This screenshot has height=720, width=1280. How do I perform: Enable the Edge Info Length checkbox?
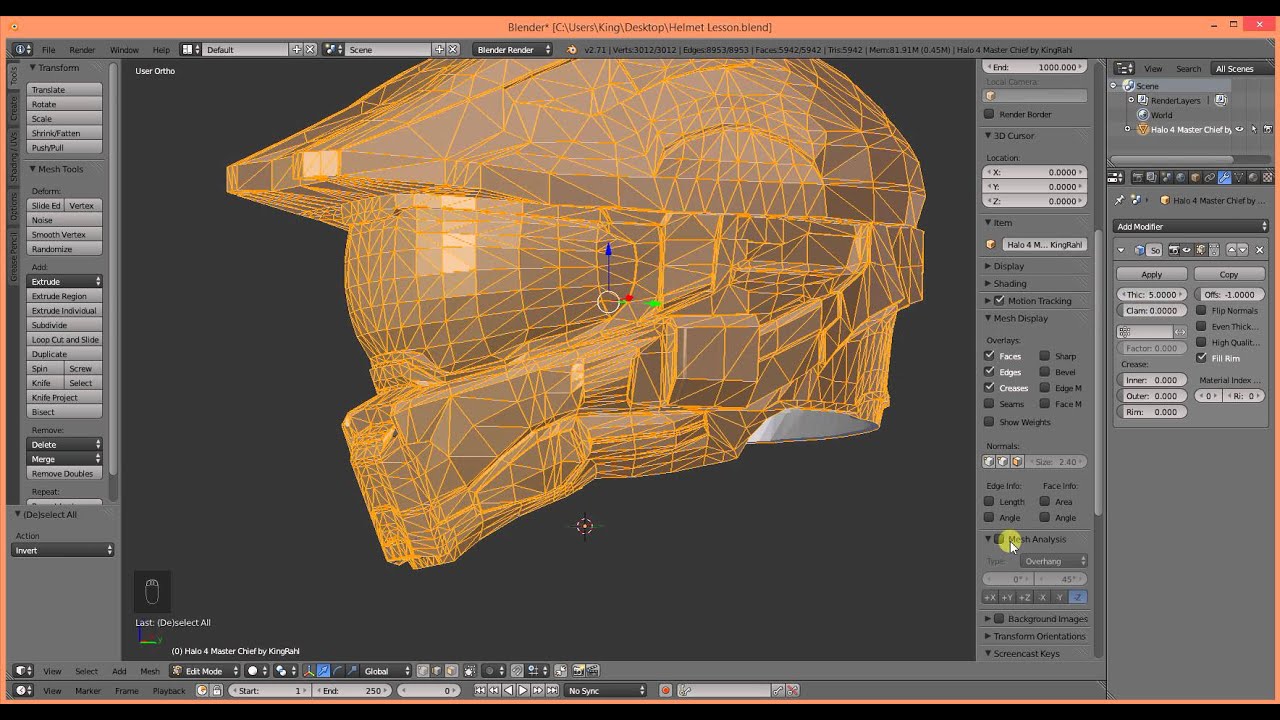click(989, 501)
